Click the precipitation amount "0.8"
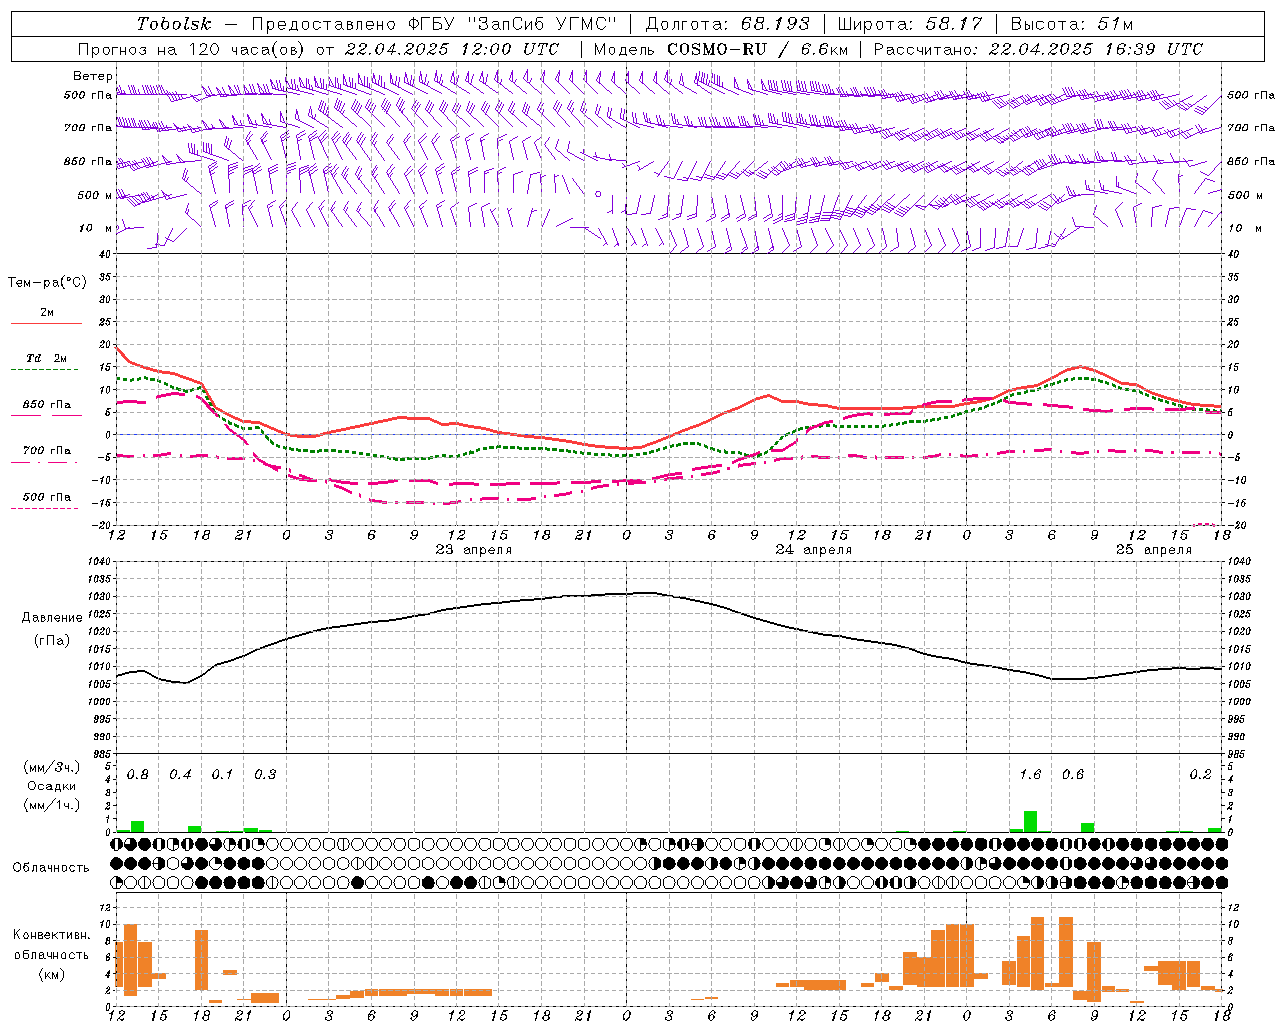 [138, 775]
